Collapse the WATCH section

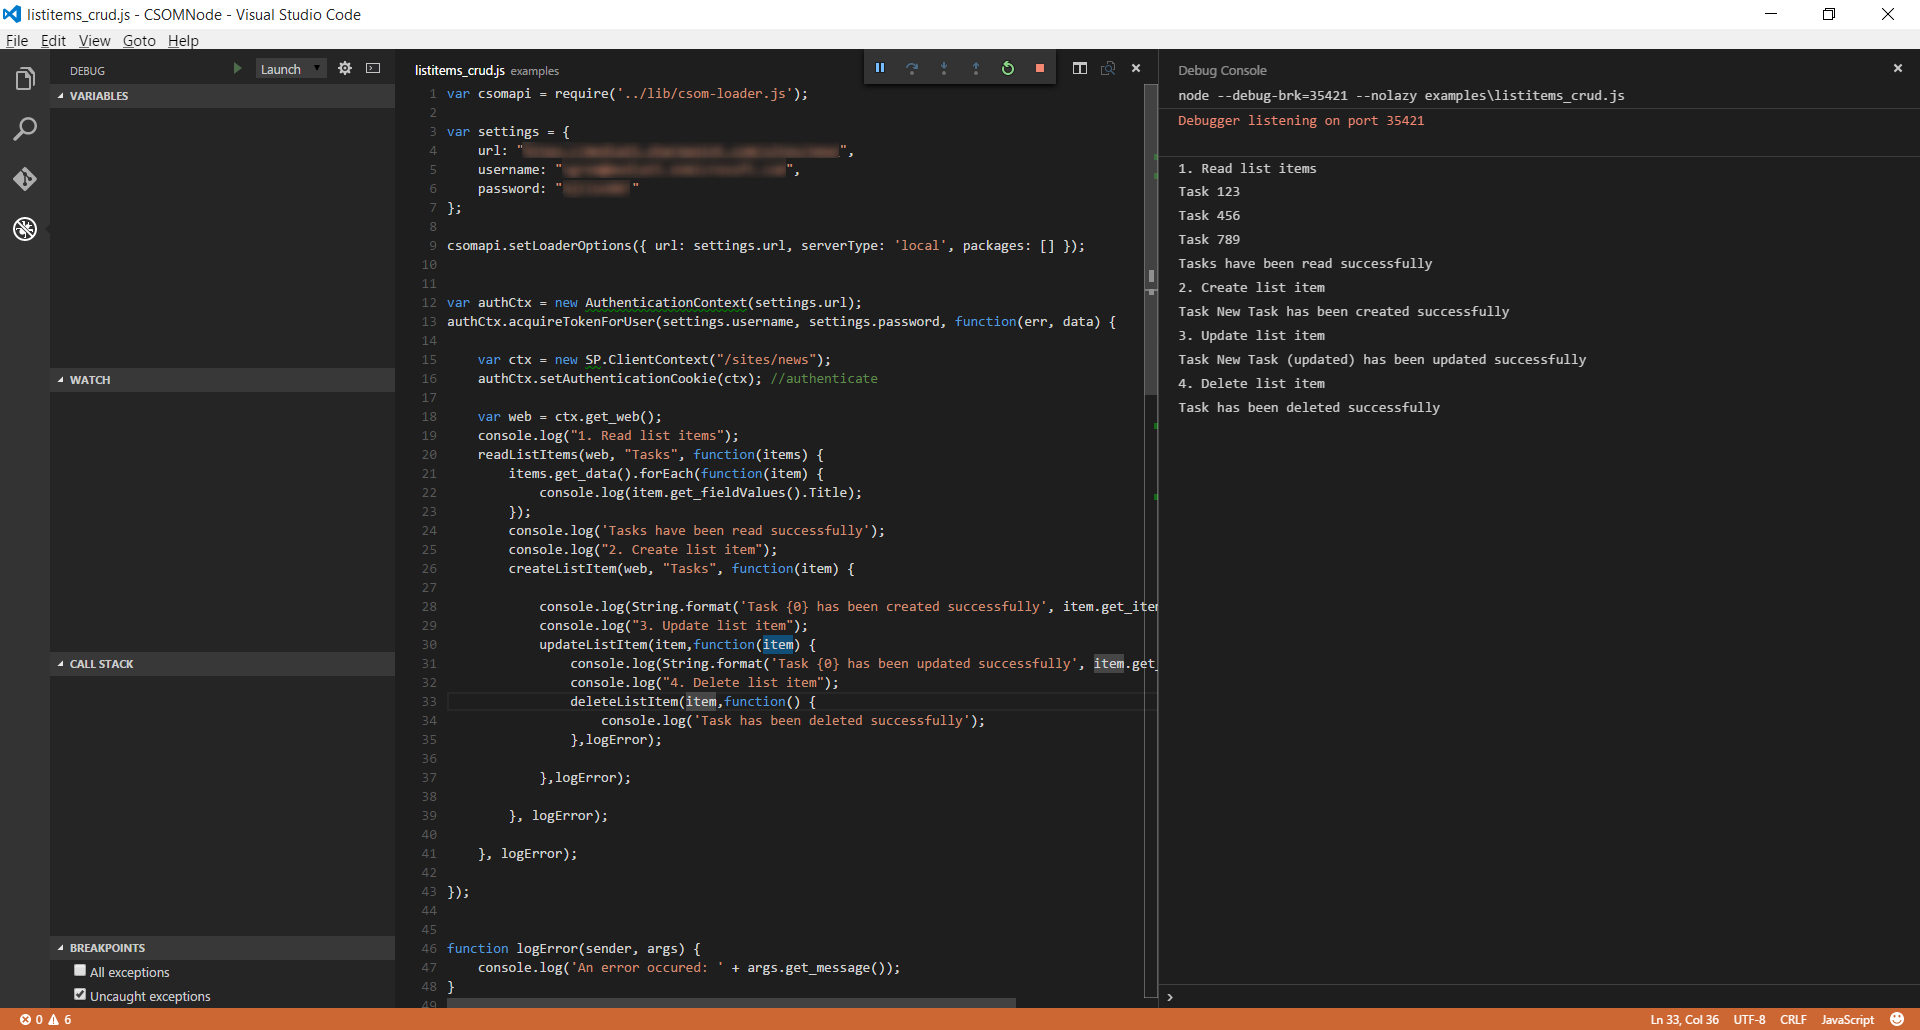[90, 380]
